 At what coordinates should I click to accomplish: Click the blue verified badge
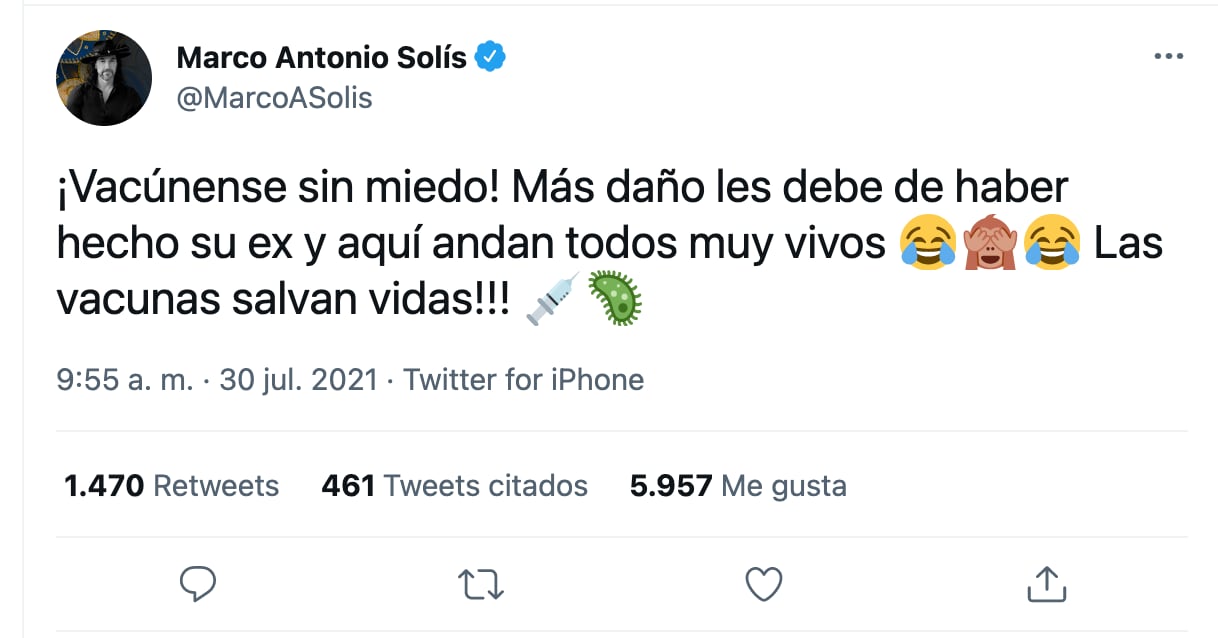(490, 58)
